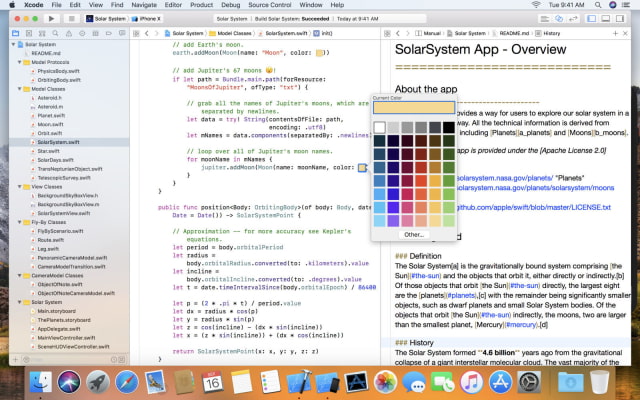Launch Safari from the Dock
The image size is (640, 400).
click(128, 382)
